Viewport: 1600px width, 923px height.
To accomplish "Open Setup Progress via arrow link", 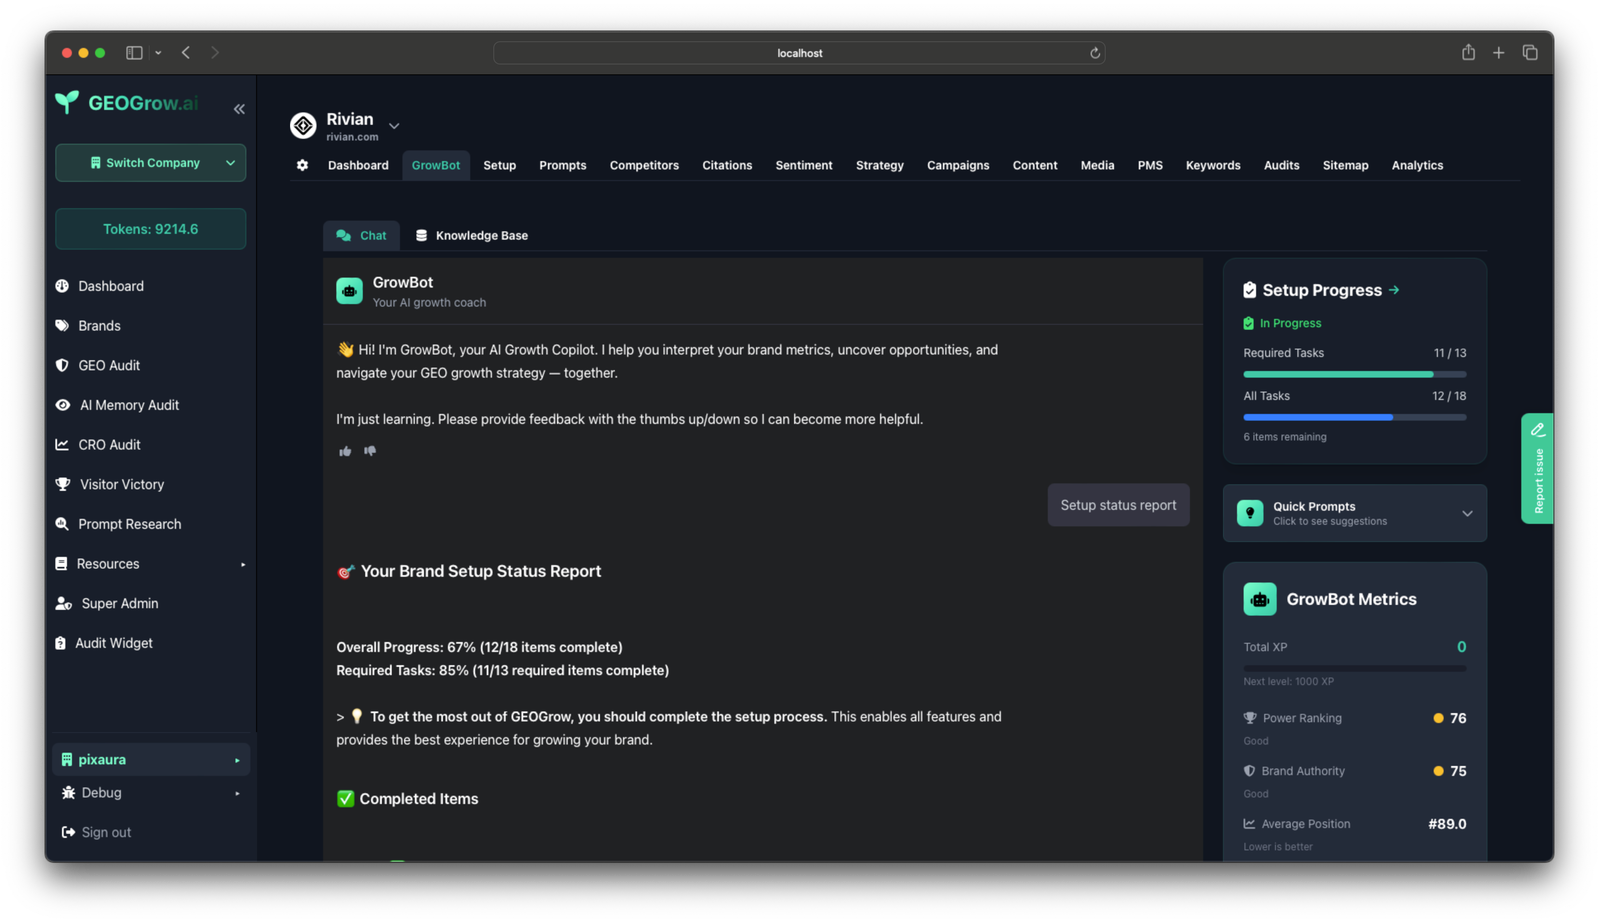I will click(x=1394, y=290).
